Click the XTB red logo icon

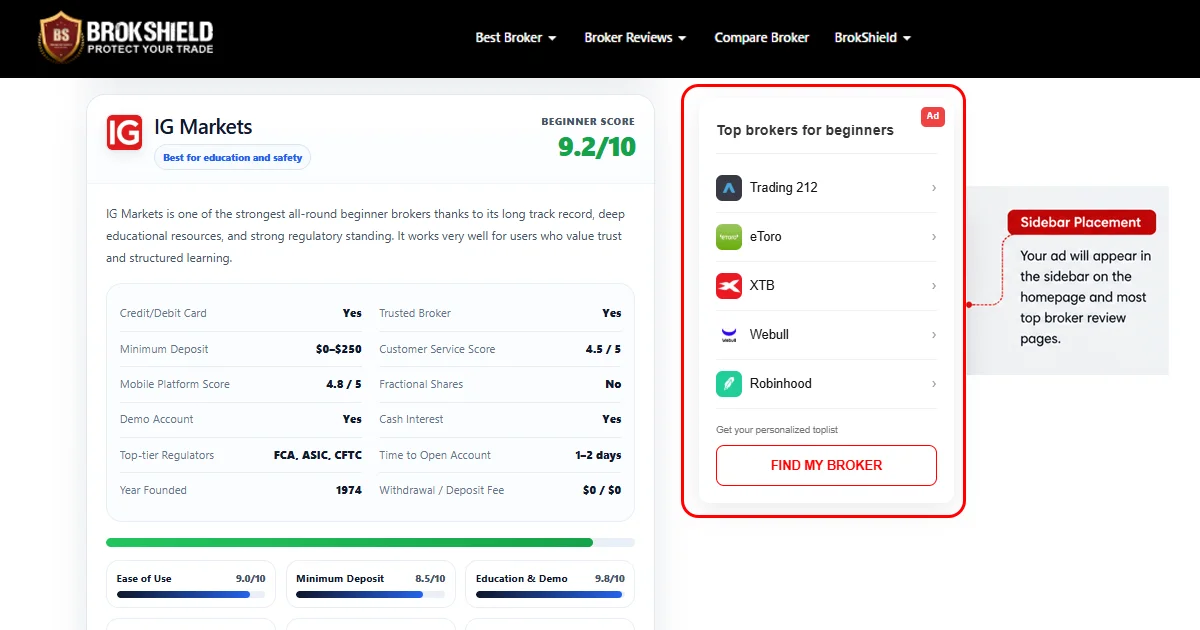pyautogui.click(x=729, y=286)
